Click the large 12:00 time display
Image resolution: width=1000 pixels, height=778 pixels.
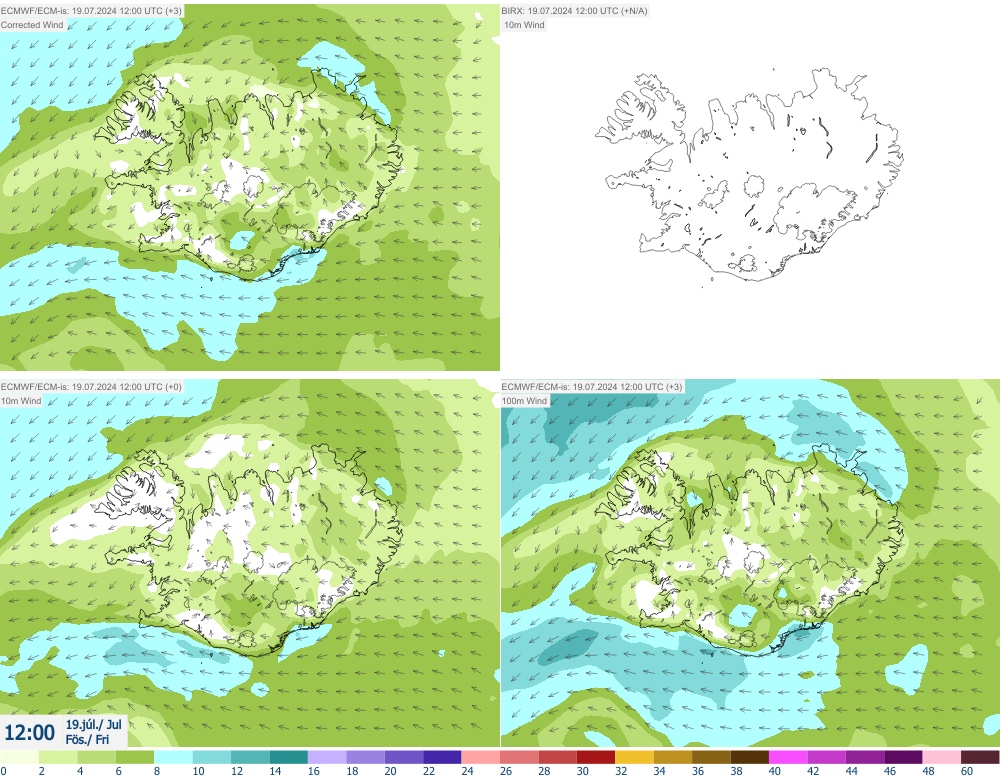point(29,732)
